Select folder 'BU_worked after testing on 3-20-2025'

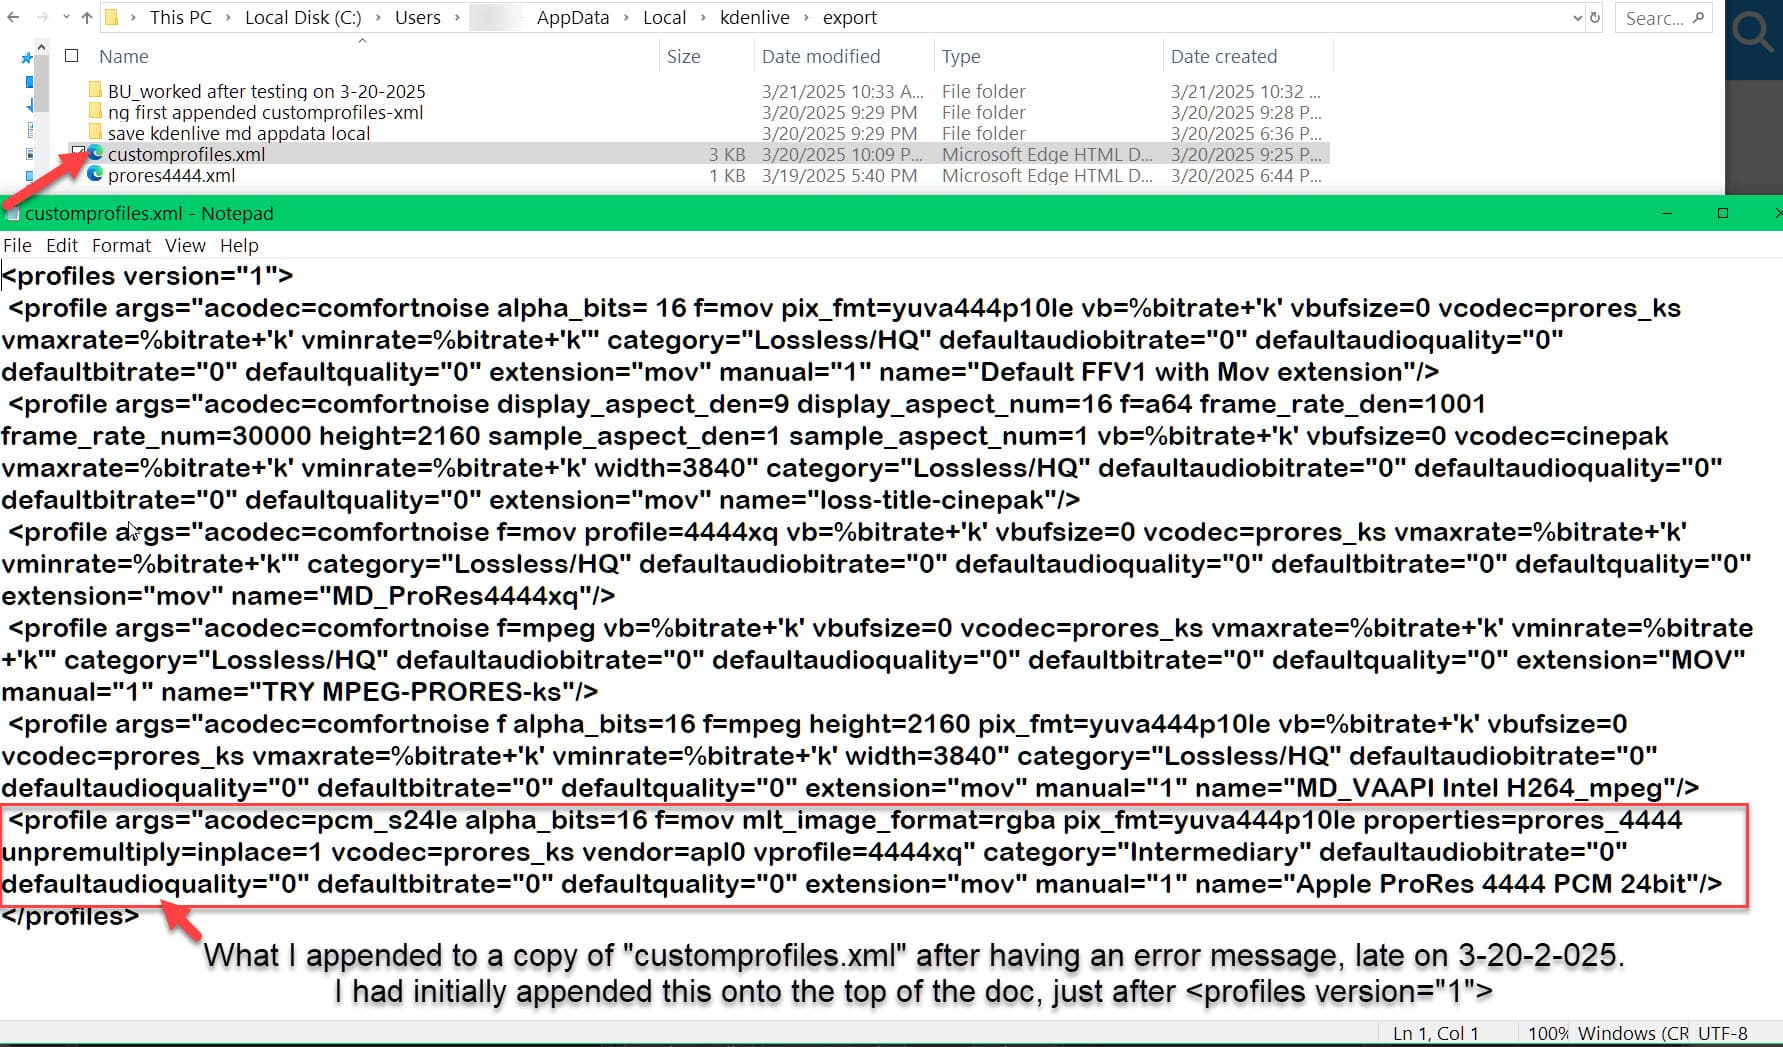coord(266,91)
